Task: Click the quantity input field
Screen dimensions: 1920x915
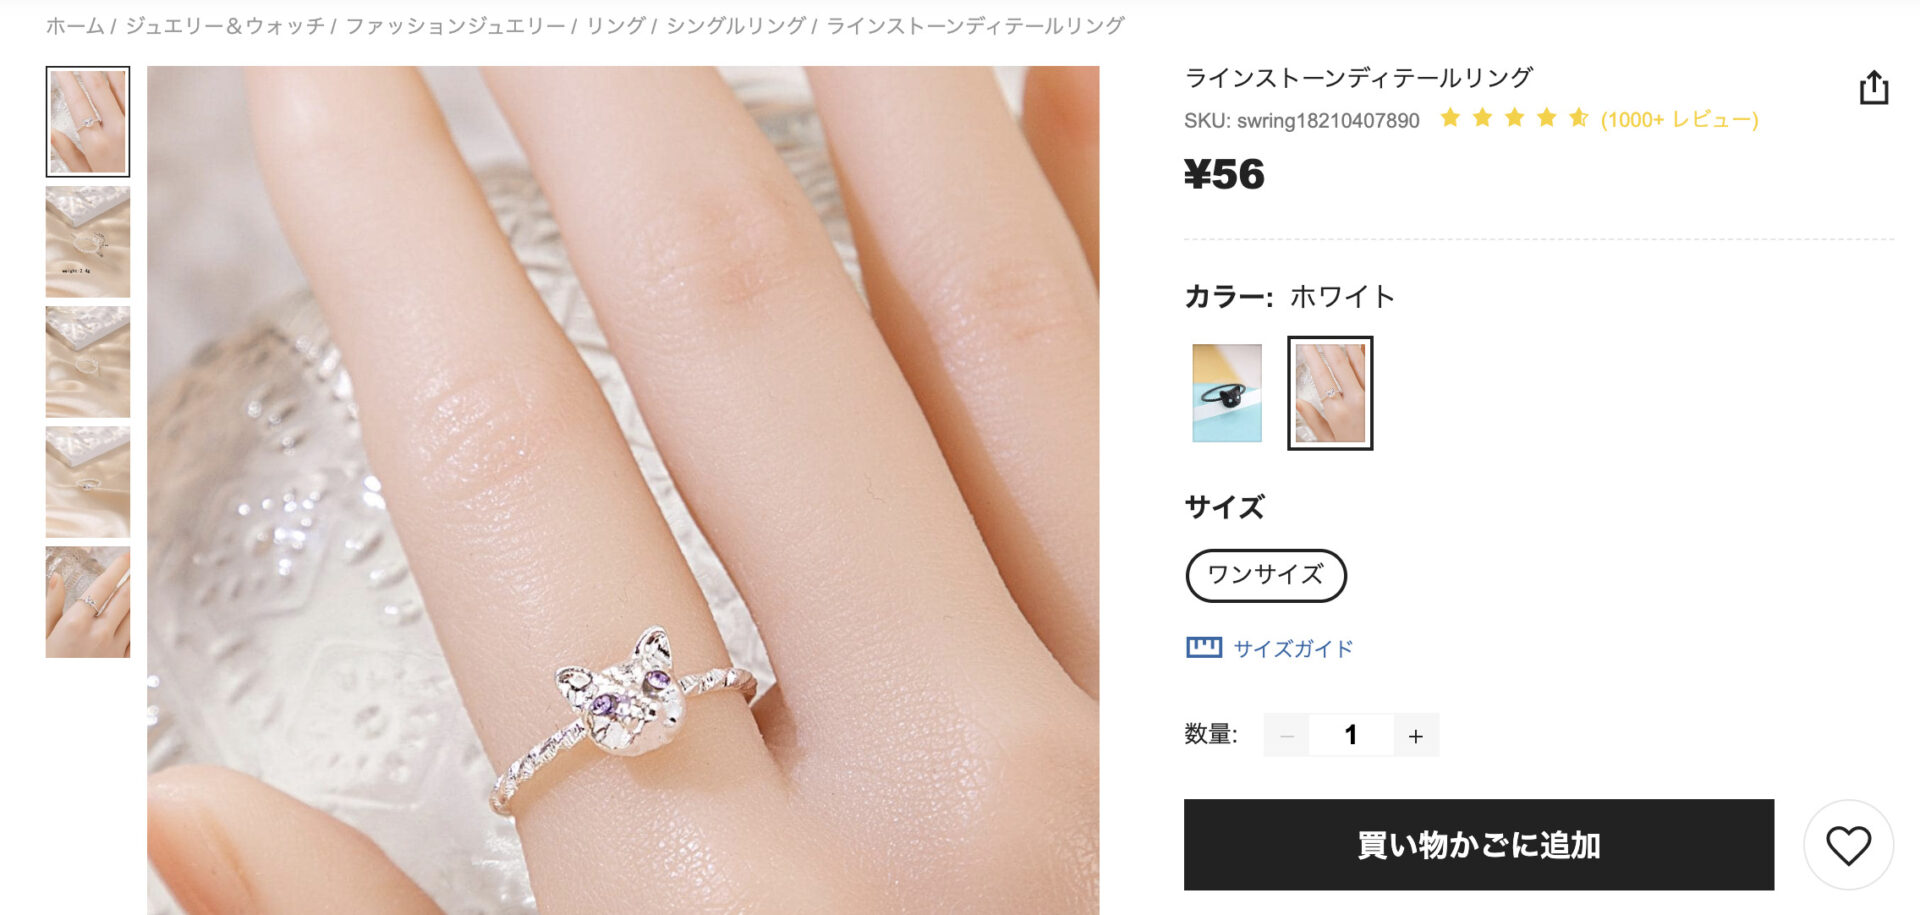Action: [x=1351, y=735]
